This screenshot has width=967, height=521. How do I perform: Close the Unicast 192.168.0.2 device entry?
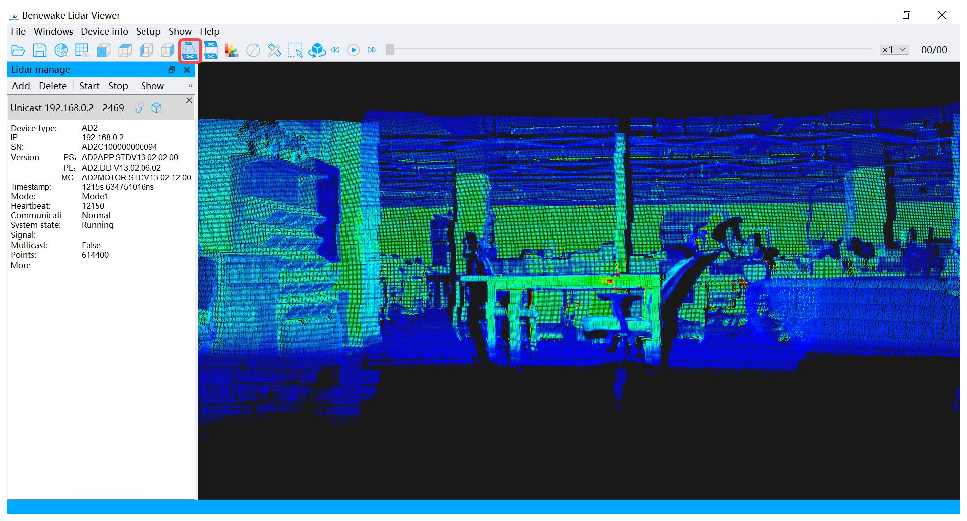tap(189, 100)
